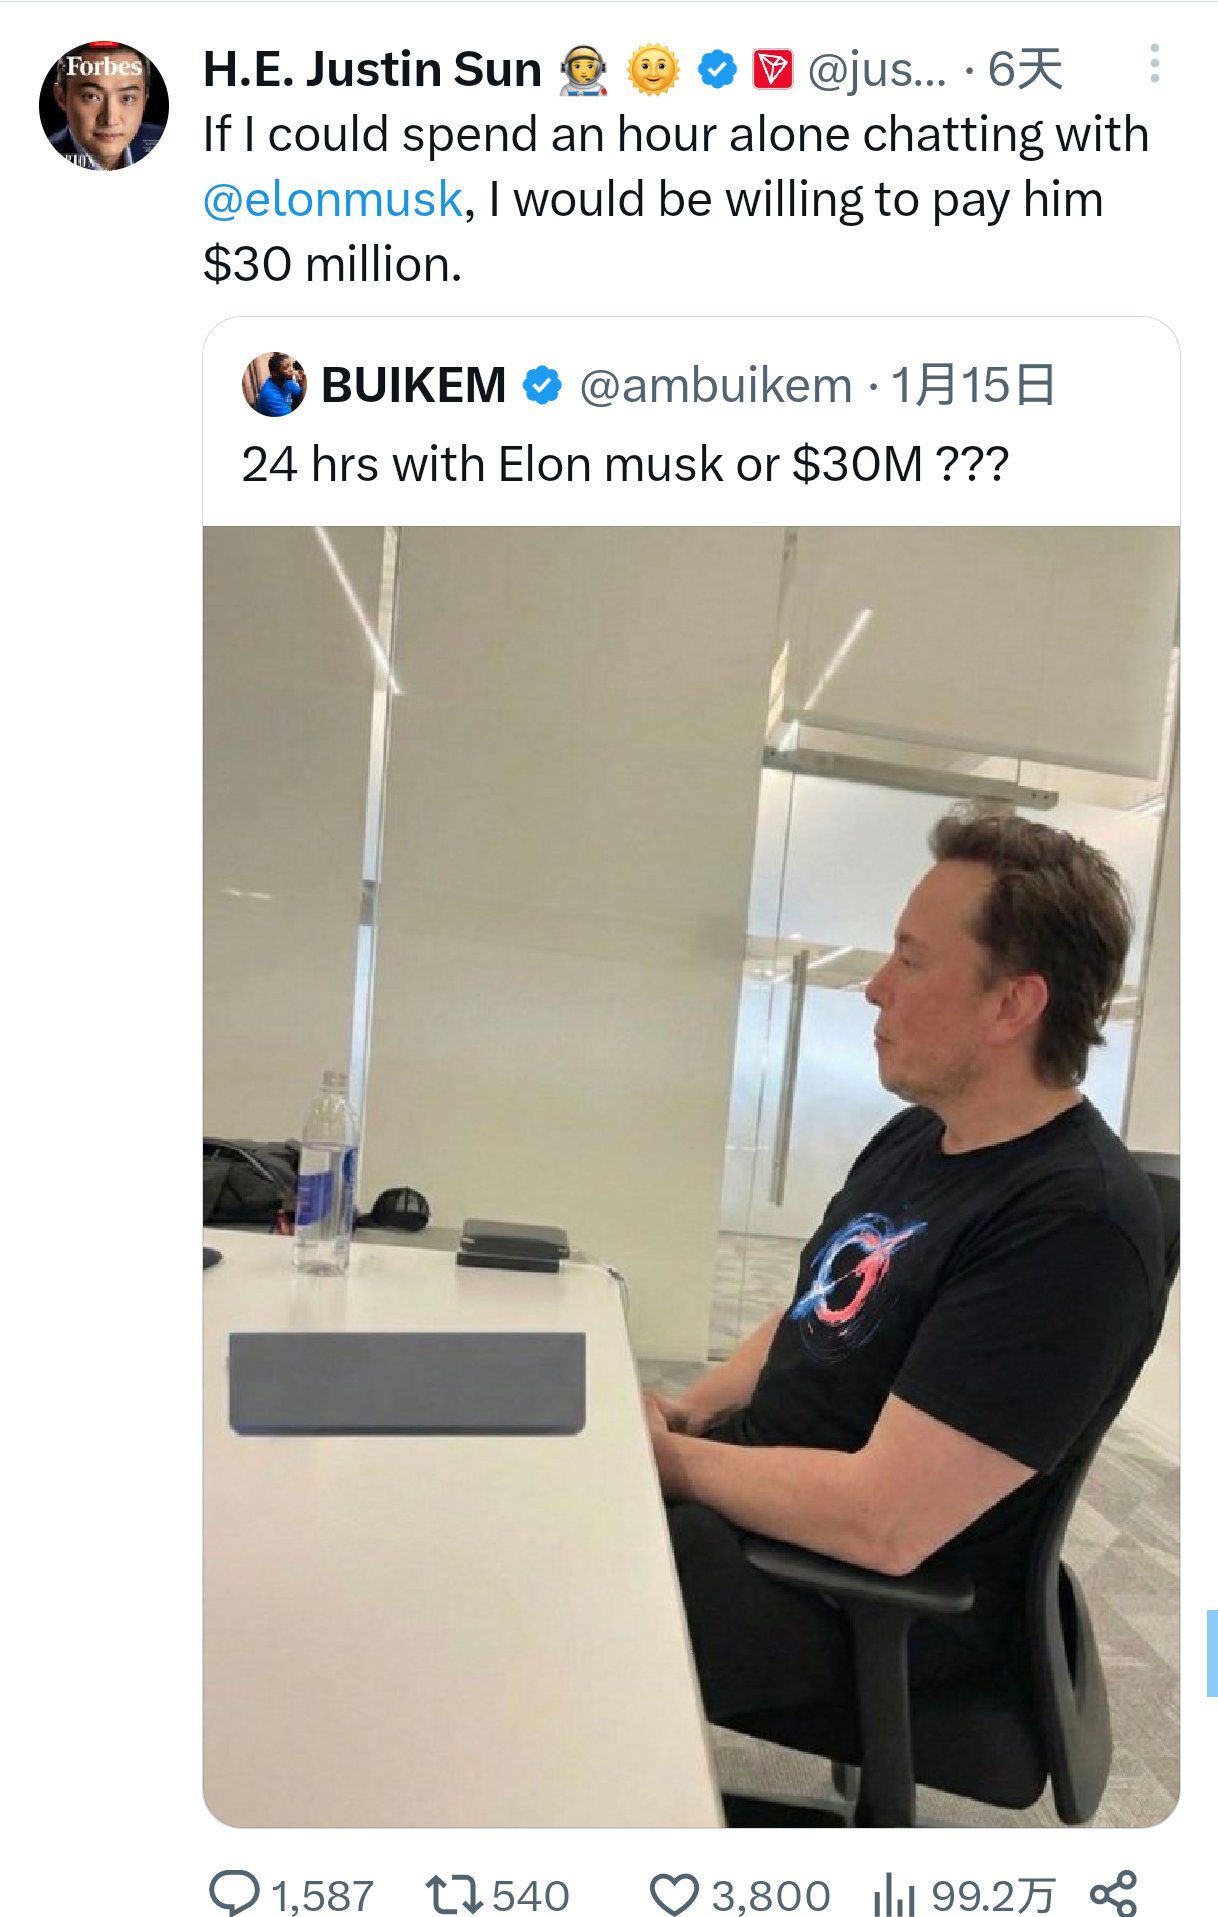Follow the @elonmusk mention link
The width and height of the screenshot is (1218, 1917).
coord(333,199)
